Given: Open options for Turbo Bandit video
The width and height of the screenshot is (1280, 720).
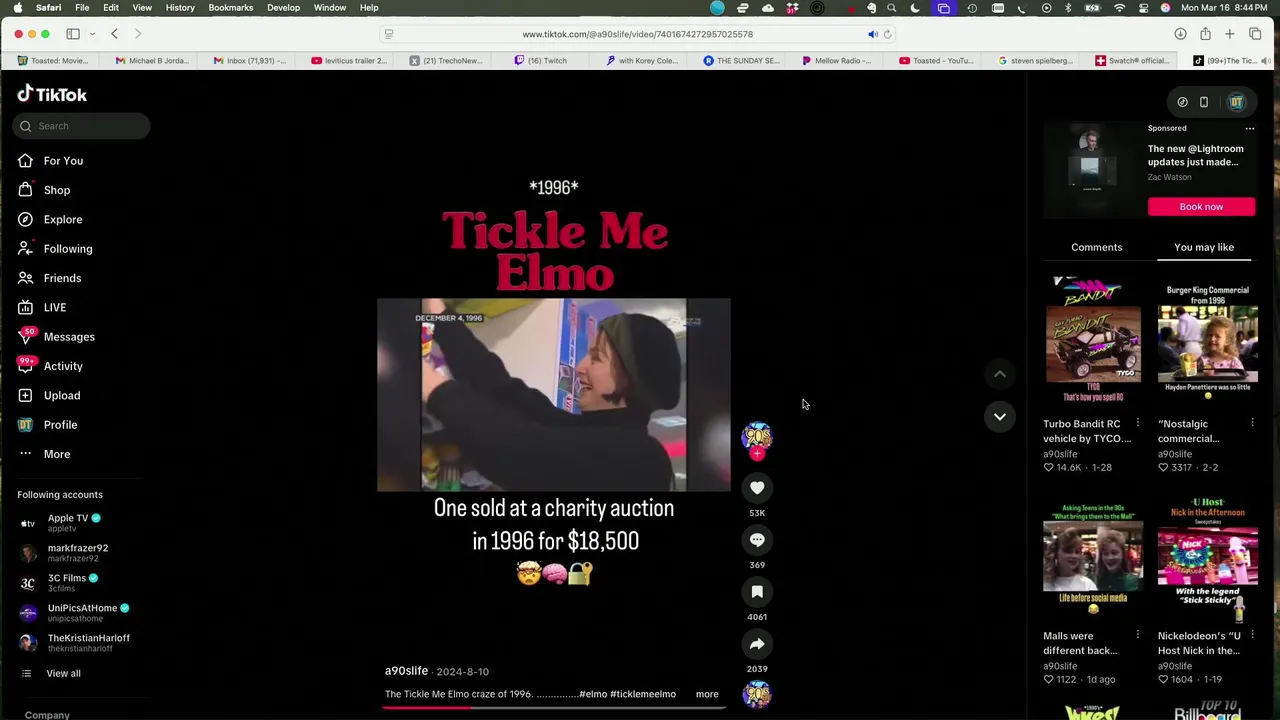Looking at the screenshot, I should 1137,423.
